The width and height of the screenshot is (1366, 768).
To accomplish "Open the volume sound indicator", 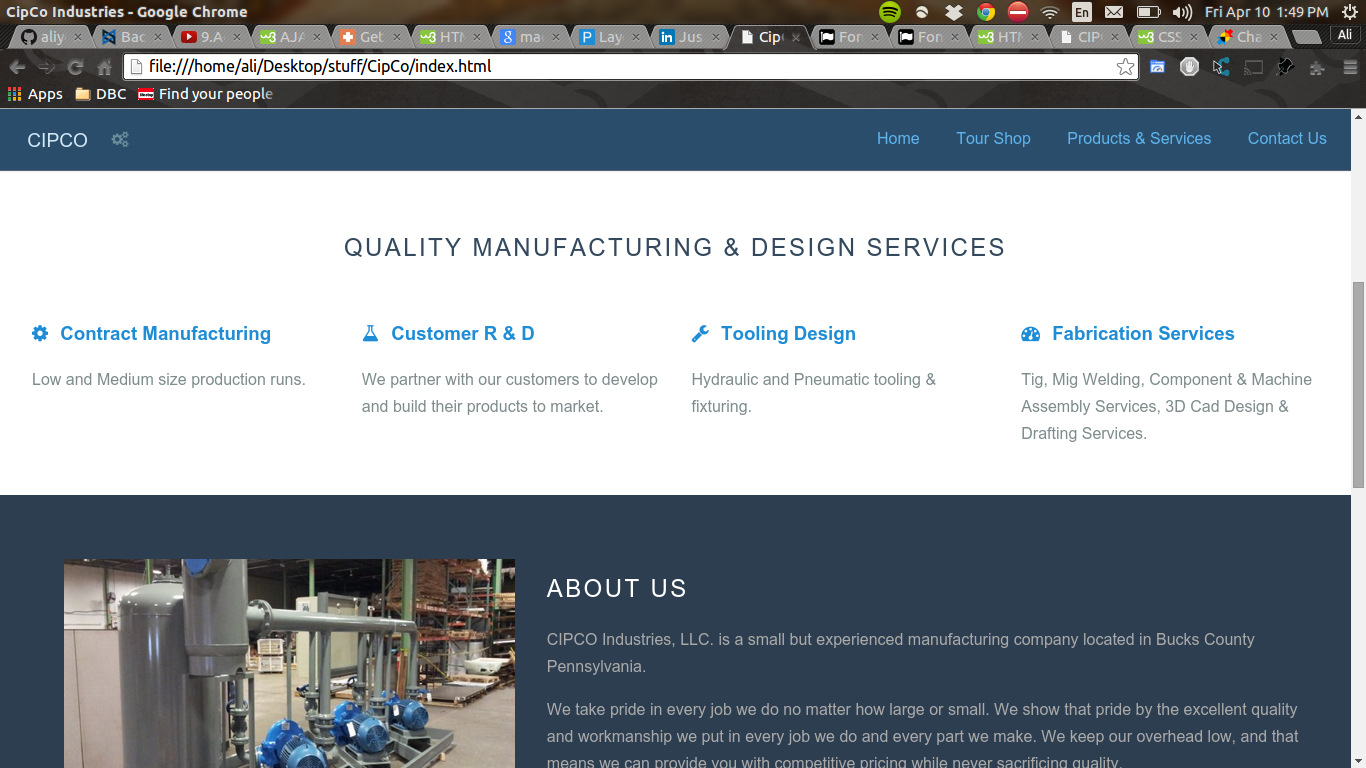I will coord(1182,12).
